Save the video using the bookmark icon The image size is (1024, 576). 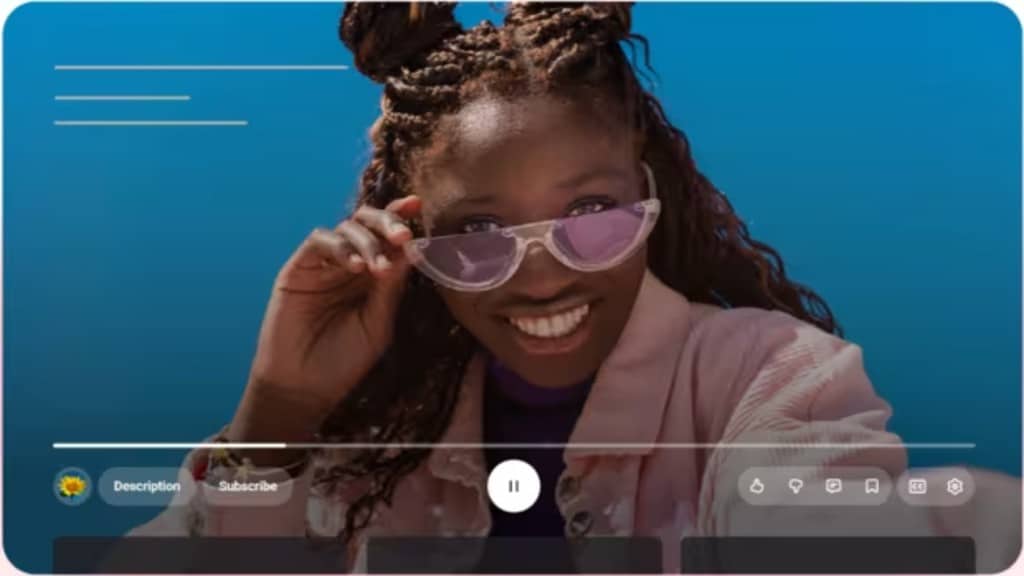872,487
